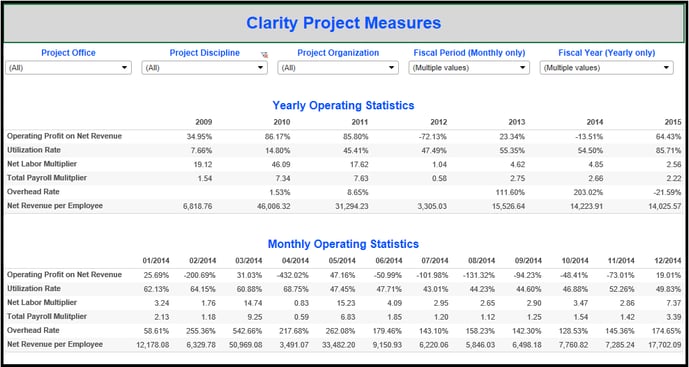Open the Project Organization dropdown
Image resolution: width=689 pixels, height=367 pixels.
pos(338,68)
